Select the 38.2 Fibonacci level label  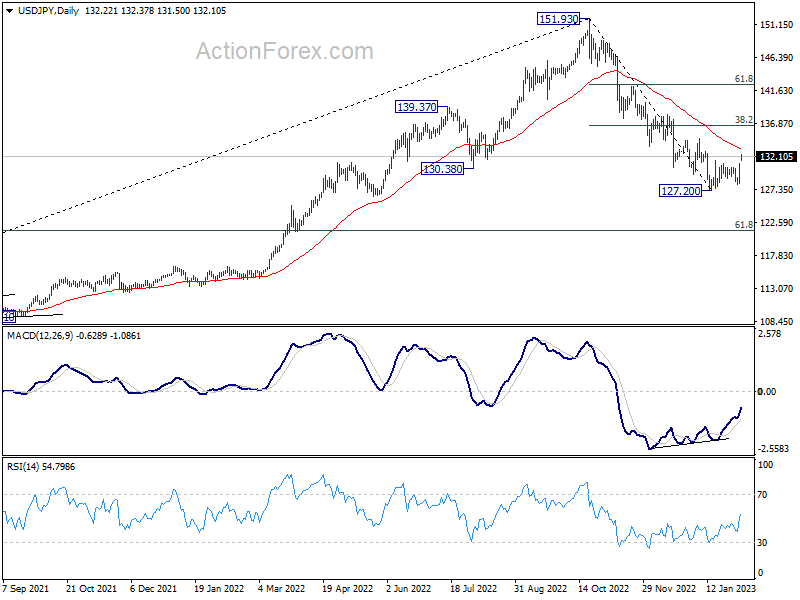click(x=743, y=120)
